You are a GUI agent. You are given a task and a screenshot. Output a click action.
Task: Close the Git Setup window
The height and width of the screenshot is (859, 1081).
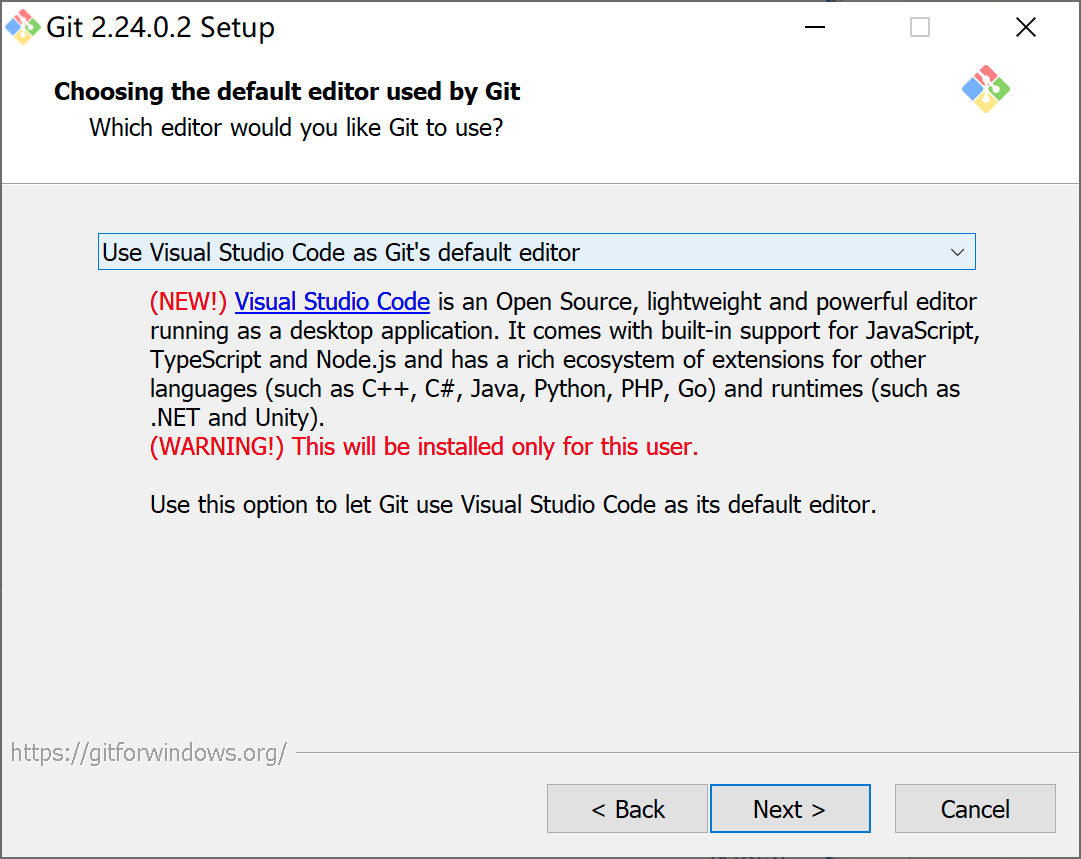(x=1025, y=27)
